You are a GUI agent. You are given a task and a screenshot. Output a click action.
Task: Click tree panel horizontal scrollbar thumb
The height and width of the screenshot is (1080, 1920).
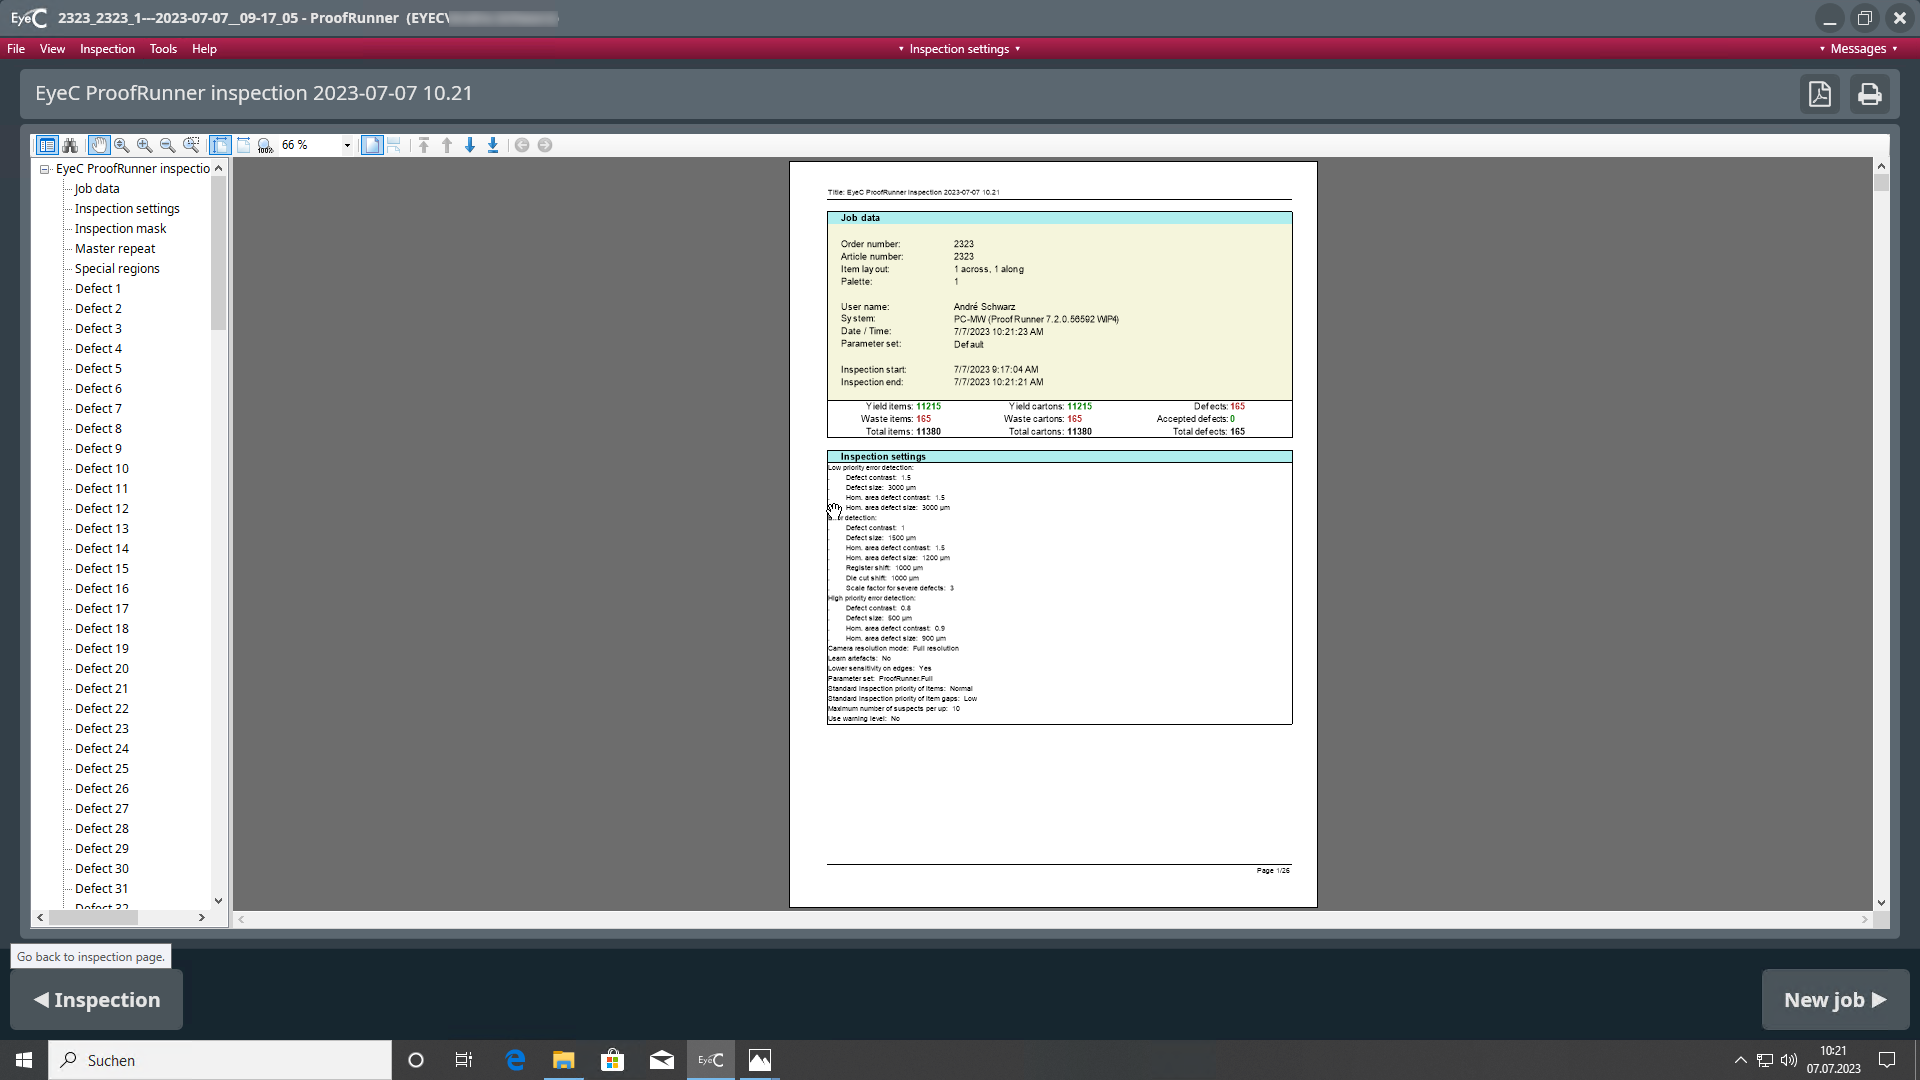click(93, 918)
